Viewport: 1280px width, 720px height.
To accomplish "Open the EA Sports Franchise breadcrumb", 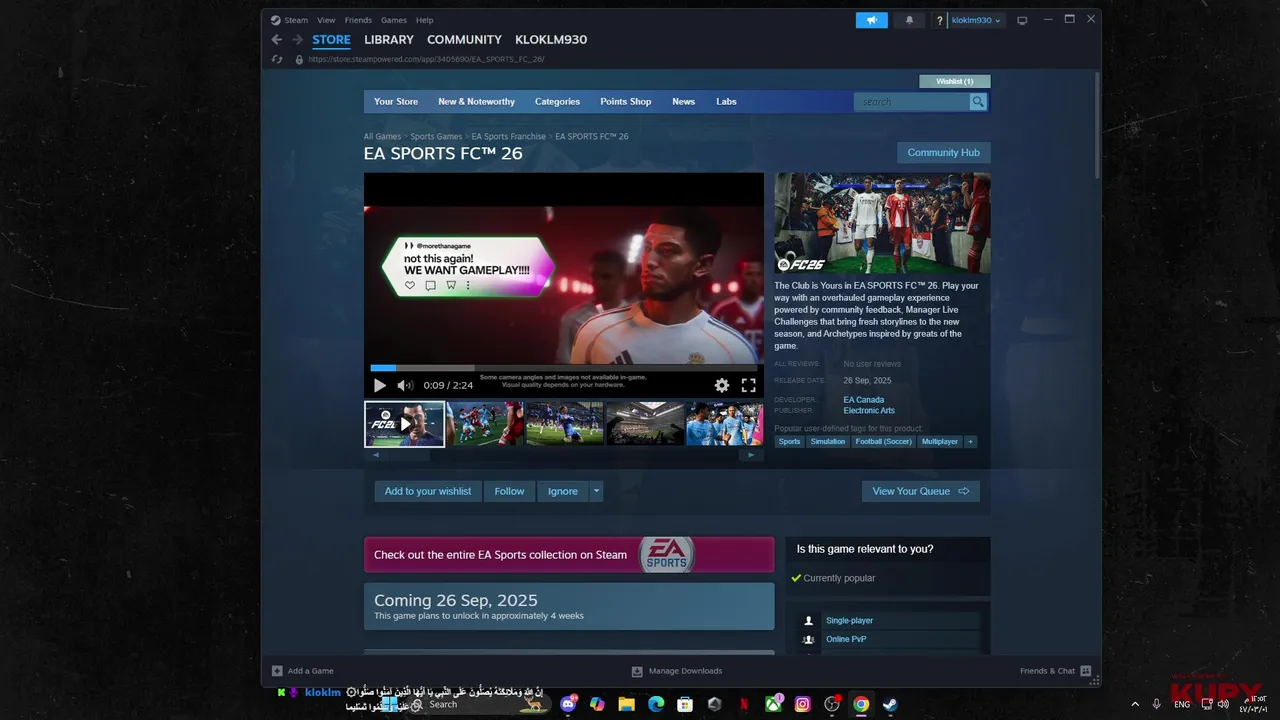I will click(x=509, y=136).
